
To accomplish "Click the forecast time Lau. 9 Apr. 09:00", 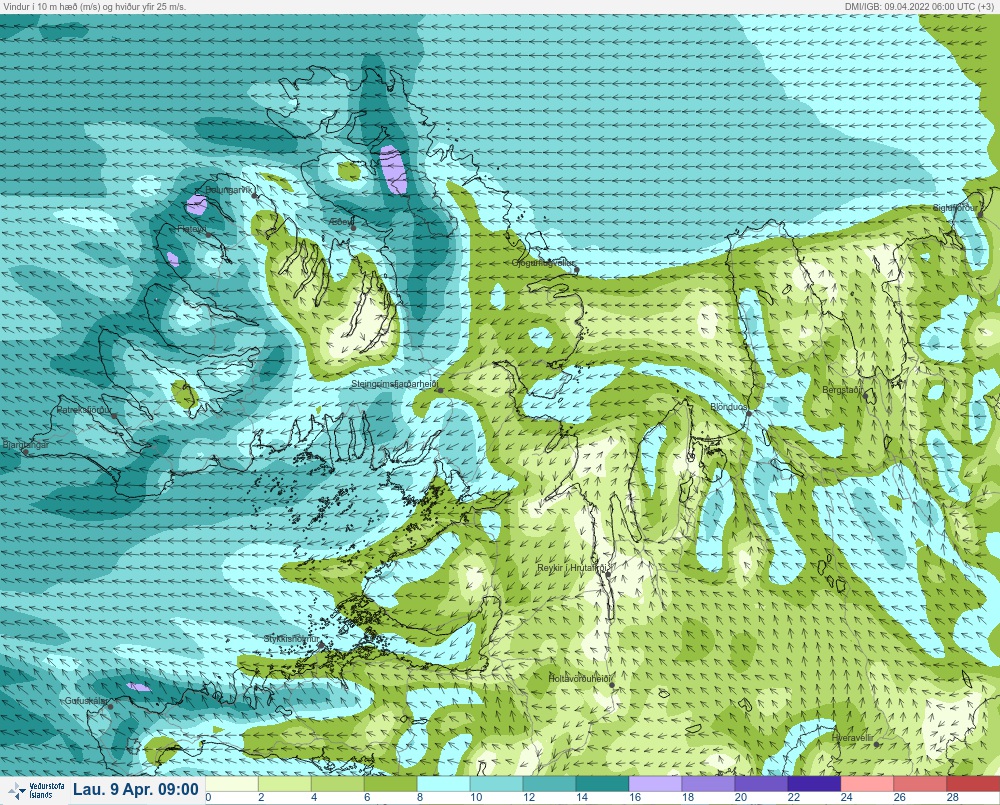I will click(x=136, y=790).
